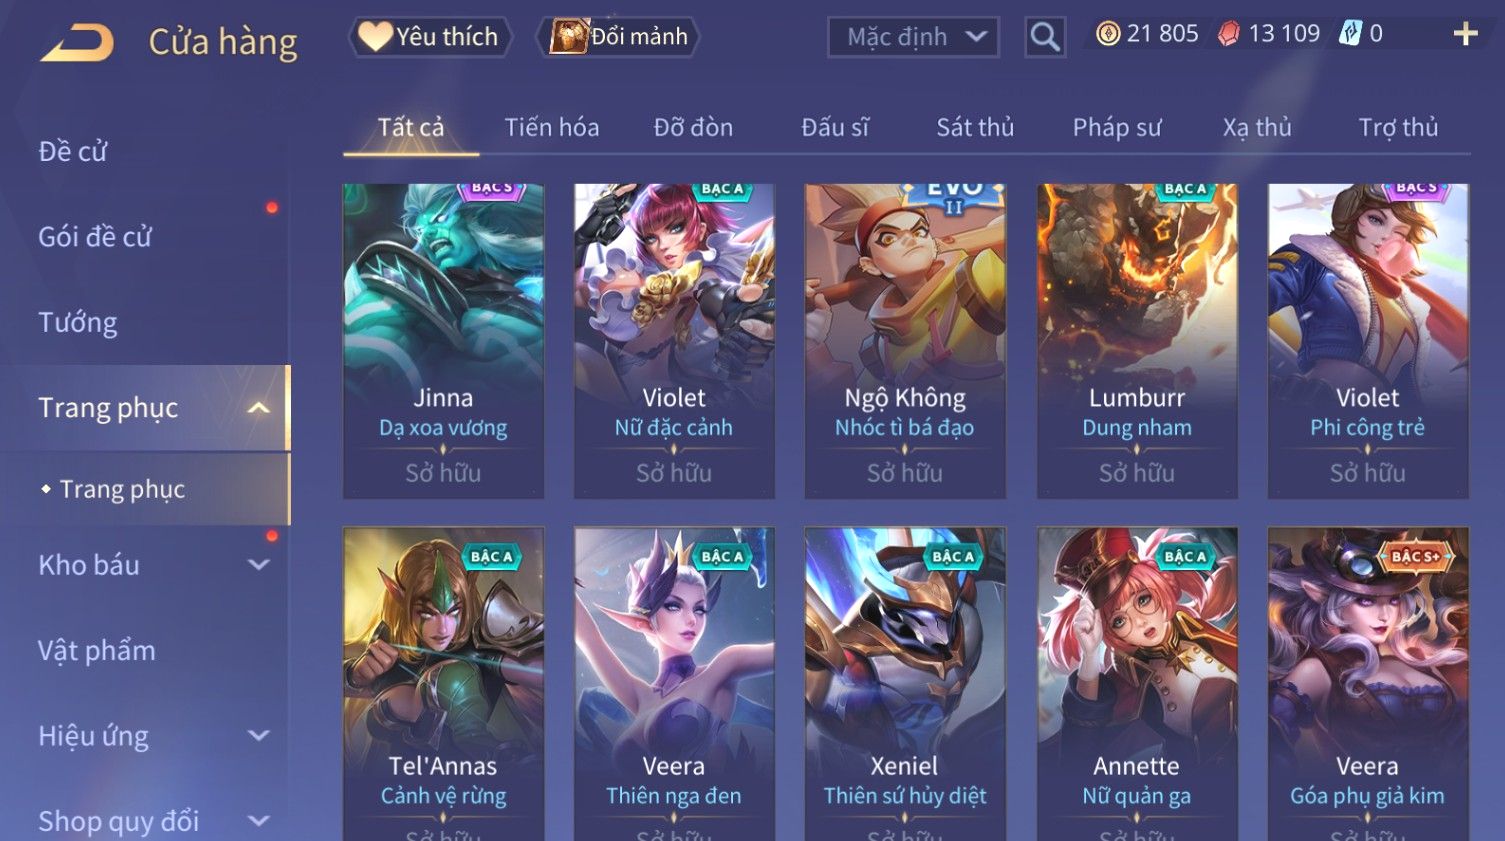This screenshot has width=1505, height=841.
Task: Click the red gem currency icon
Action: pyautogui.click(x=1229, y=34)
